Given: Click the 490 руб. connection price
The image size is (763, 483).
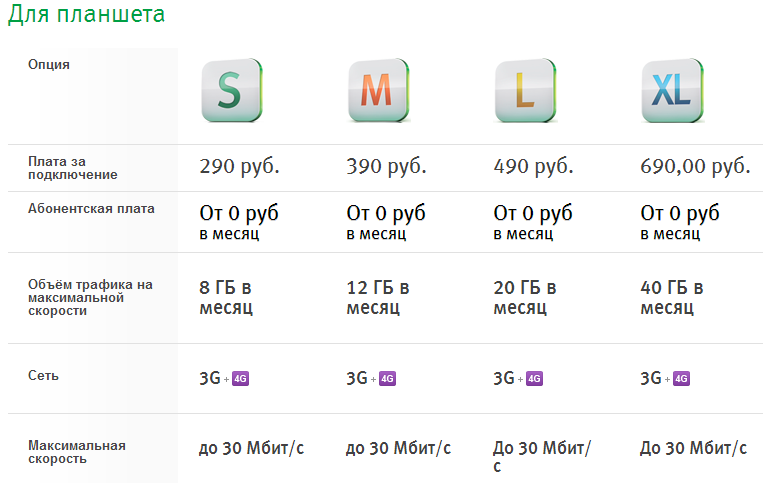Looking at the screenshot, I should [533, 166].
